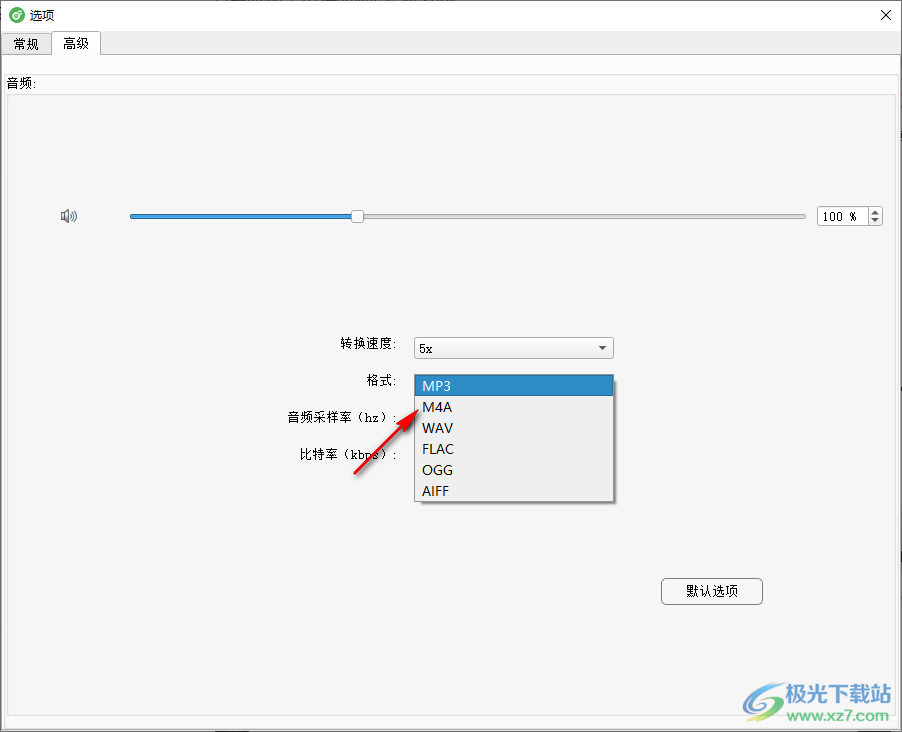Screen dimensions: 902x732
Task: Choose M4A from the format list
Action: [x=514, y=407]
